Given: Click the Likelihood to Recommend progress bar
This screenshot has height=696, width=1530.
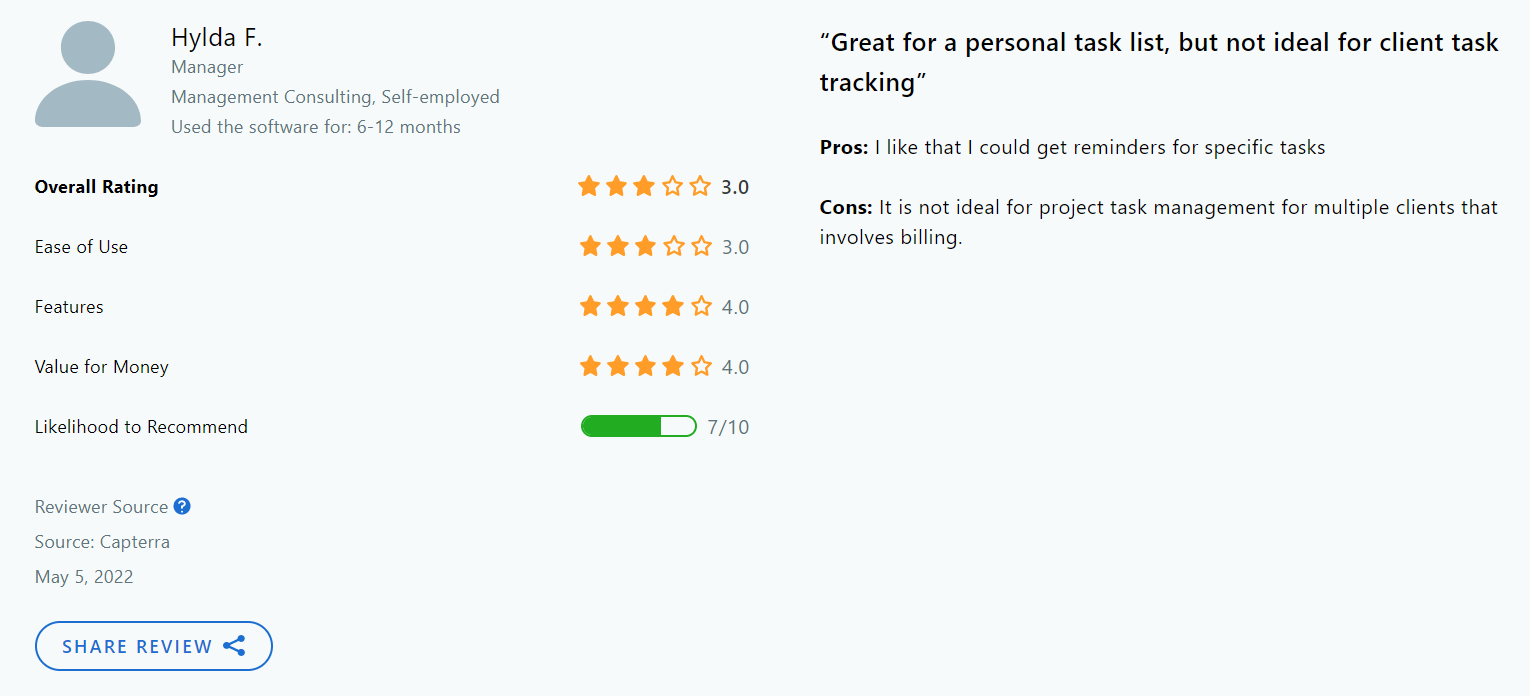Looking at the screenshot, I should tap(638, 426).
